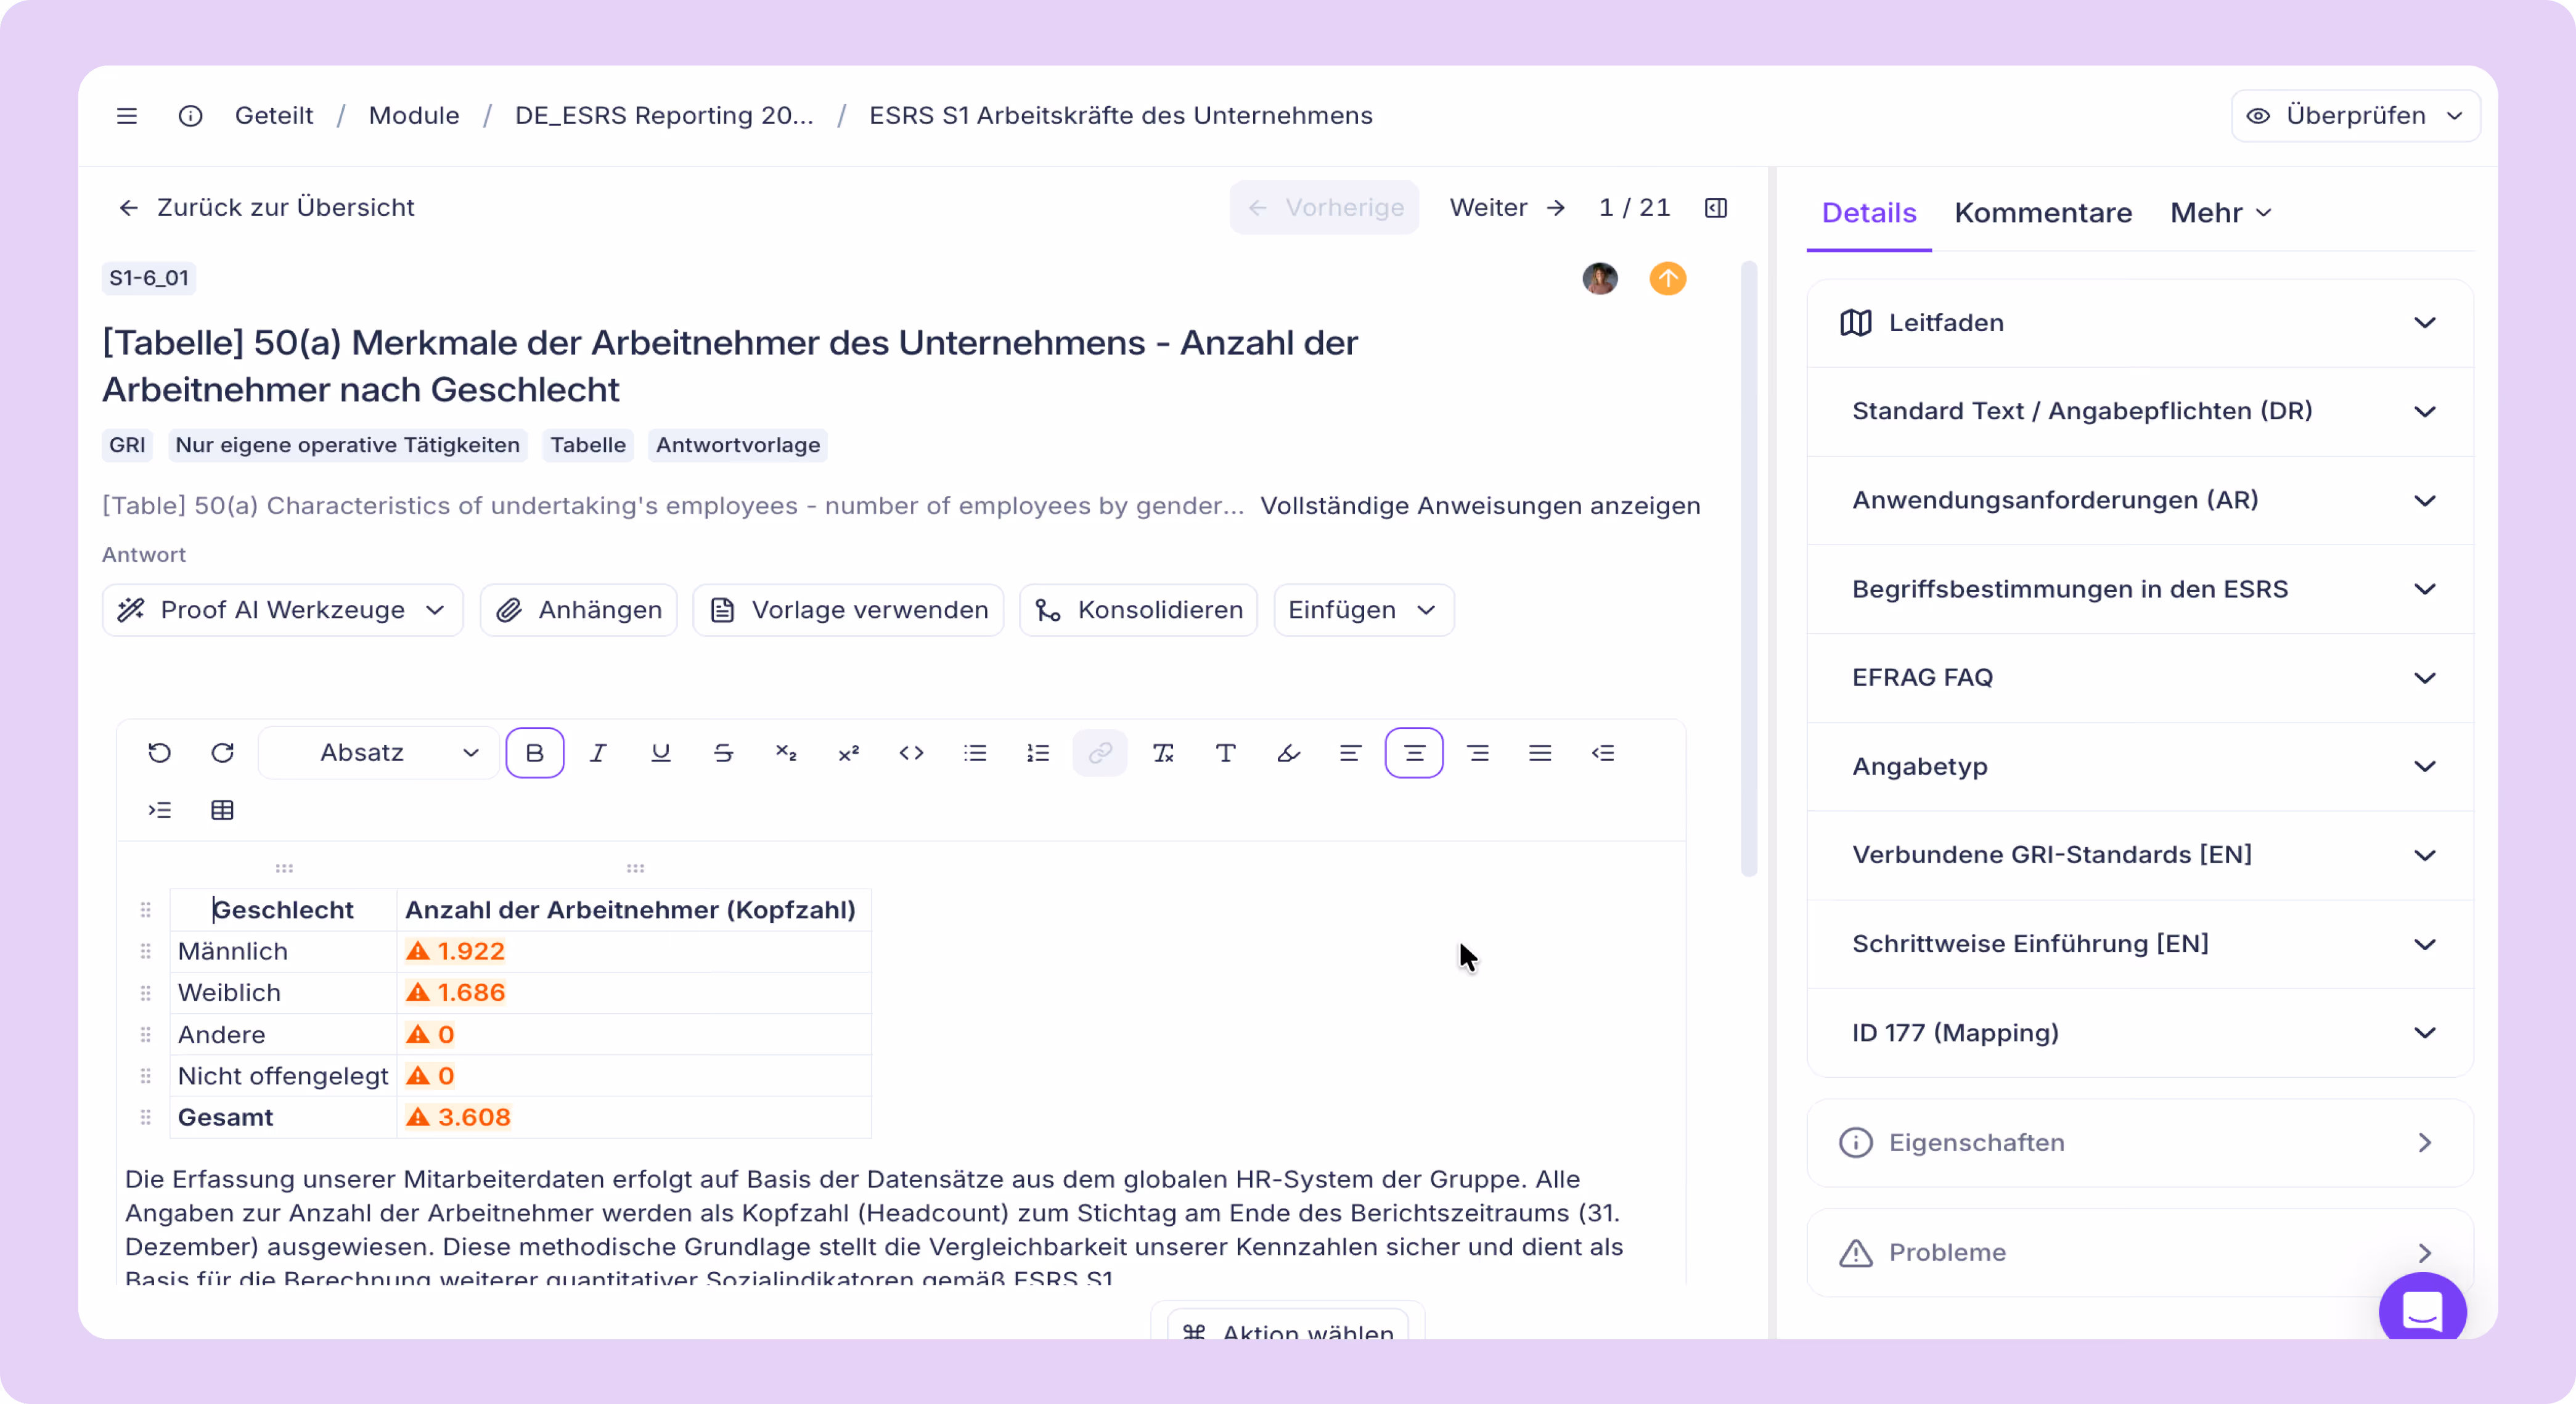
Task: Open the highlighter marker tool
Action: [x=1288, y=753]
